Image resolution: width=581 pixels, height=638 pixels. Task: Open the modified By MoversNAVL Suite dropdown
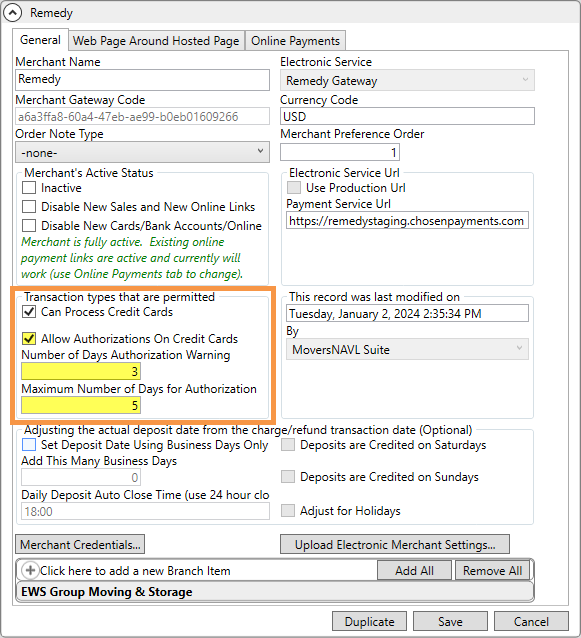(x=407, y=349)
